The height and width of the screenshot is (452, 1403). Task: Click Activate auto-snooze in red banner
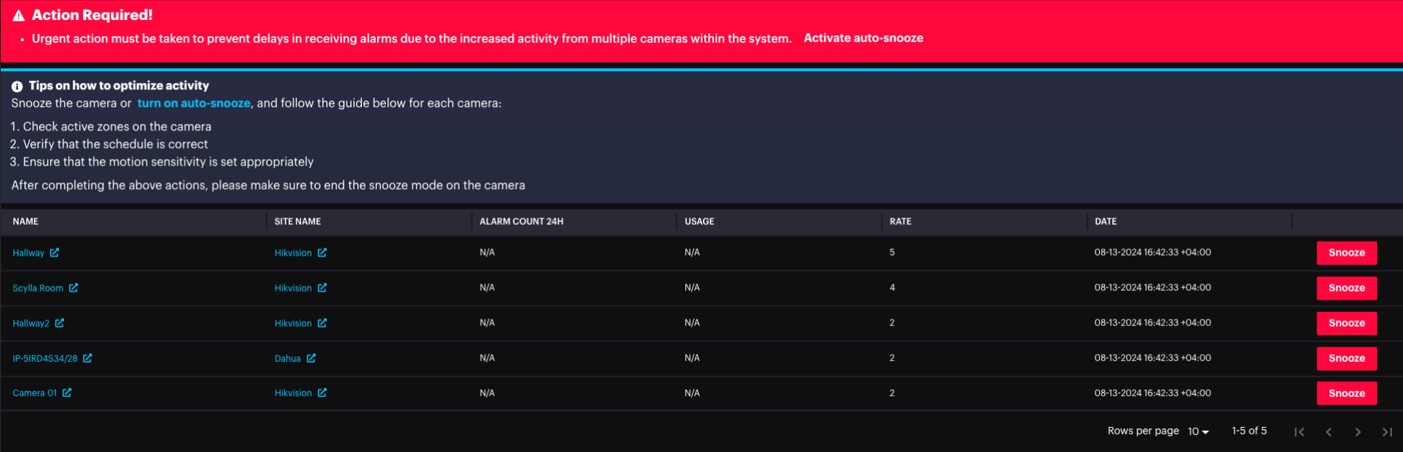(863, 38)
